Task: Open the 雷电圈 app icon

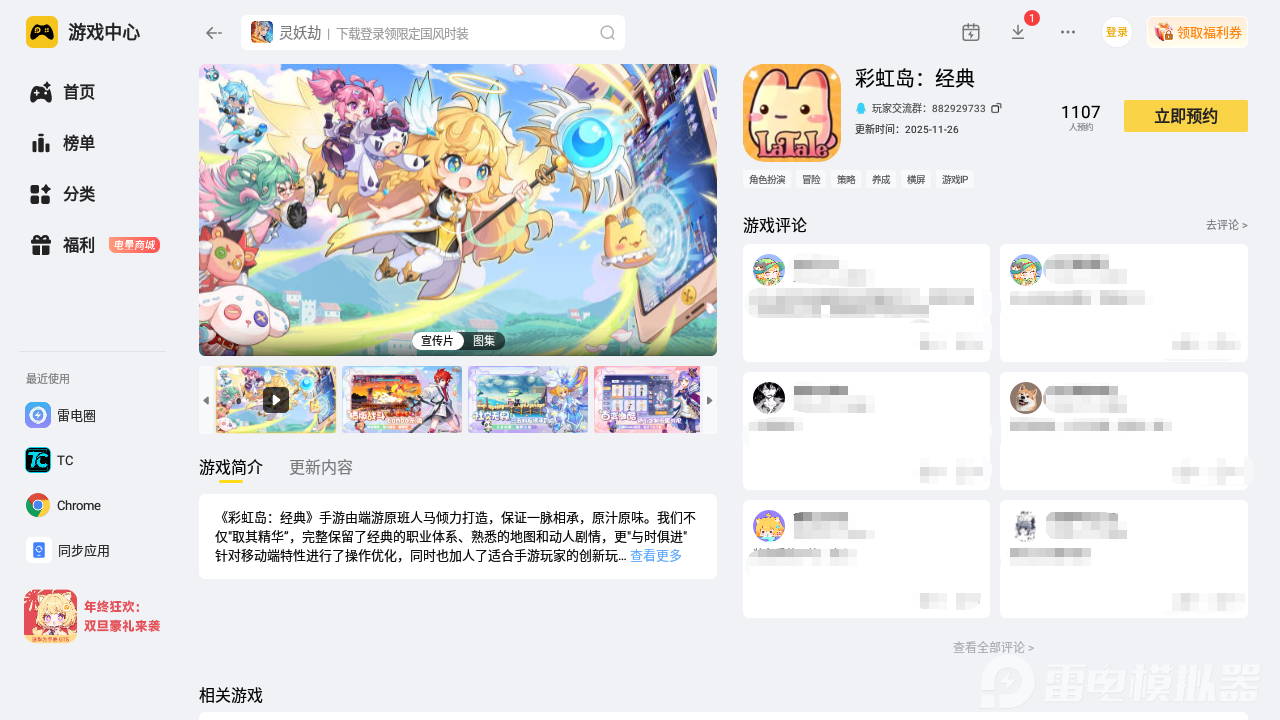Action: pyautogui.click(x=38, y=415)
